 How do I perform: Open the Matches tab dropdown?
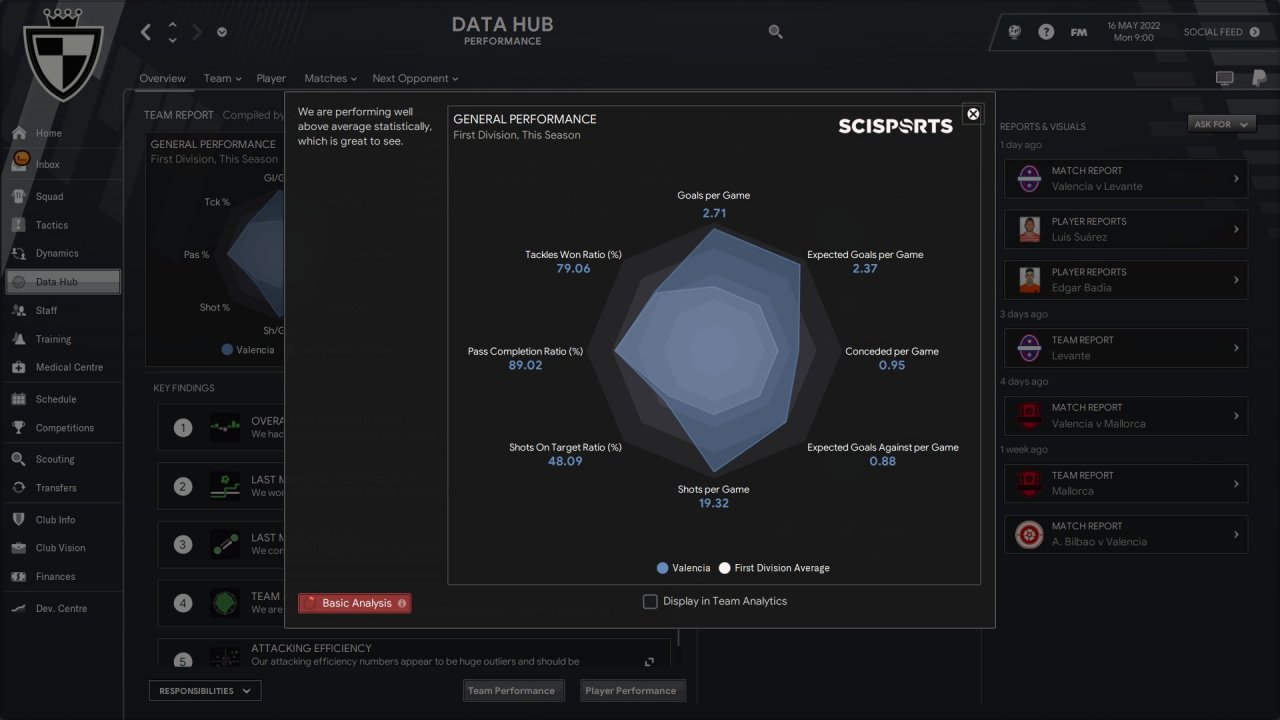click(332, 78)
